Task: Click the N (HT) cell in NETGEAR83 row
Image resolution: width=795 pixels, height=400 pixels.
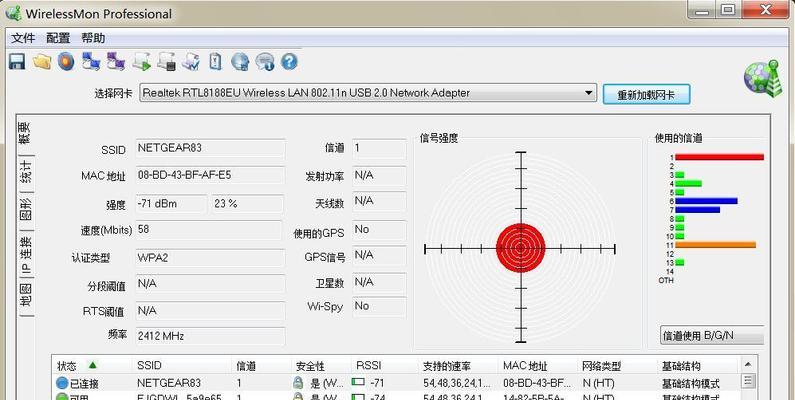Action: pyautogui.click(x=598, y=383)
